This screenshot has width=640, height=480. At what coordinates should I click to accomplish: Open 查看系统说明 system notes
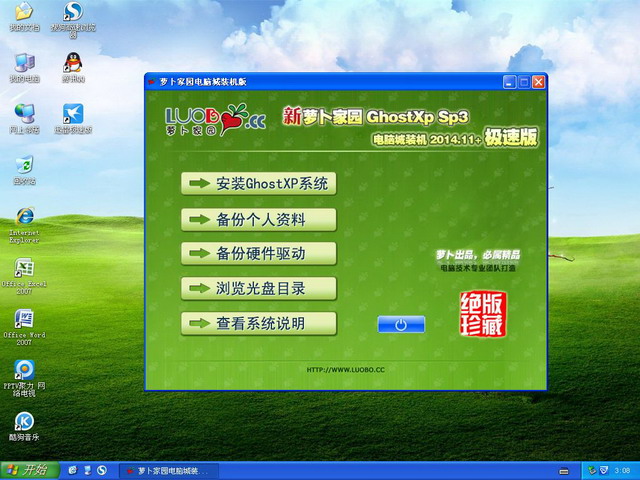[259, 324]
